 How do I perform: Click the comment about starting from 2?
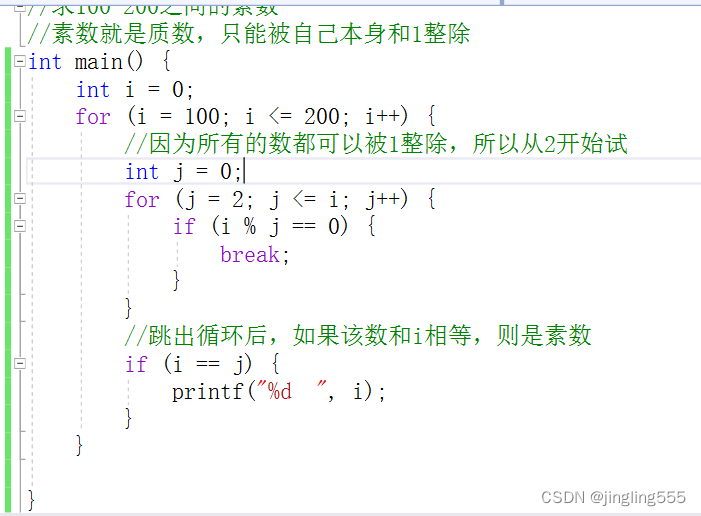[376, 144]
